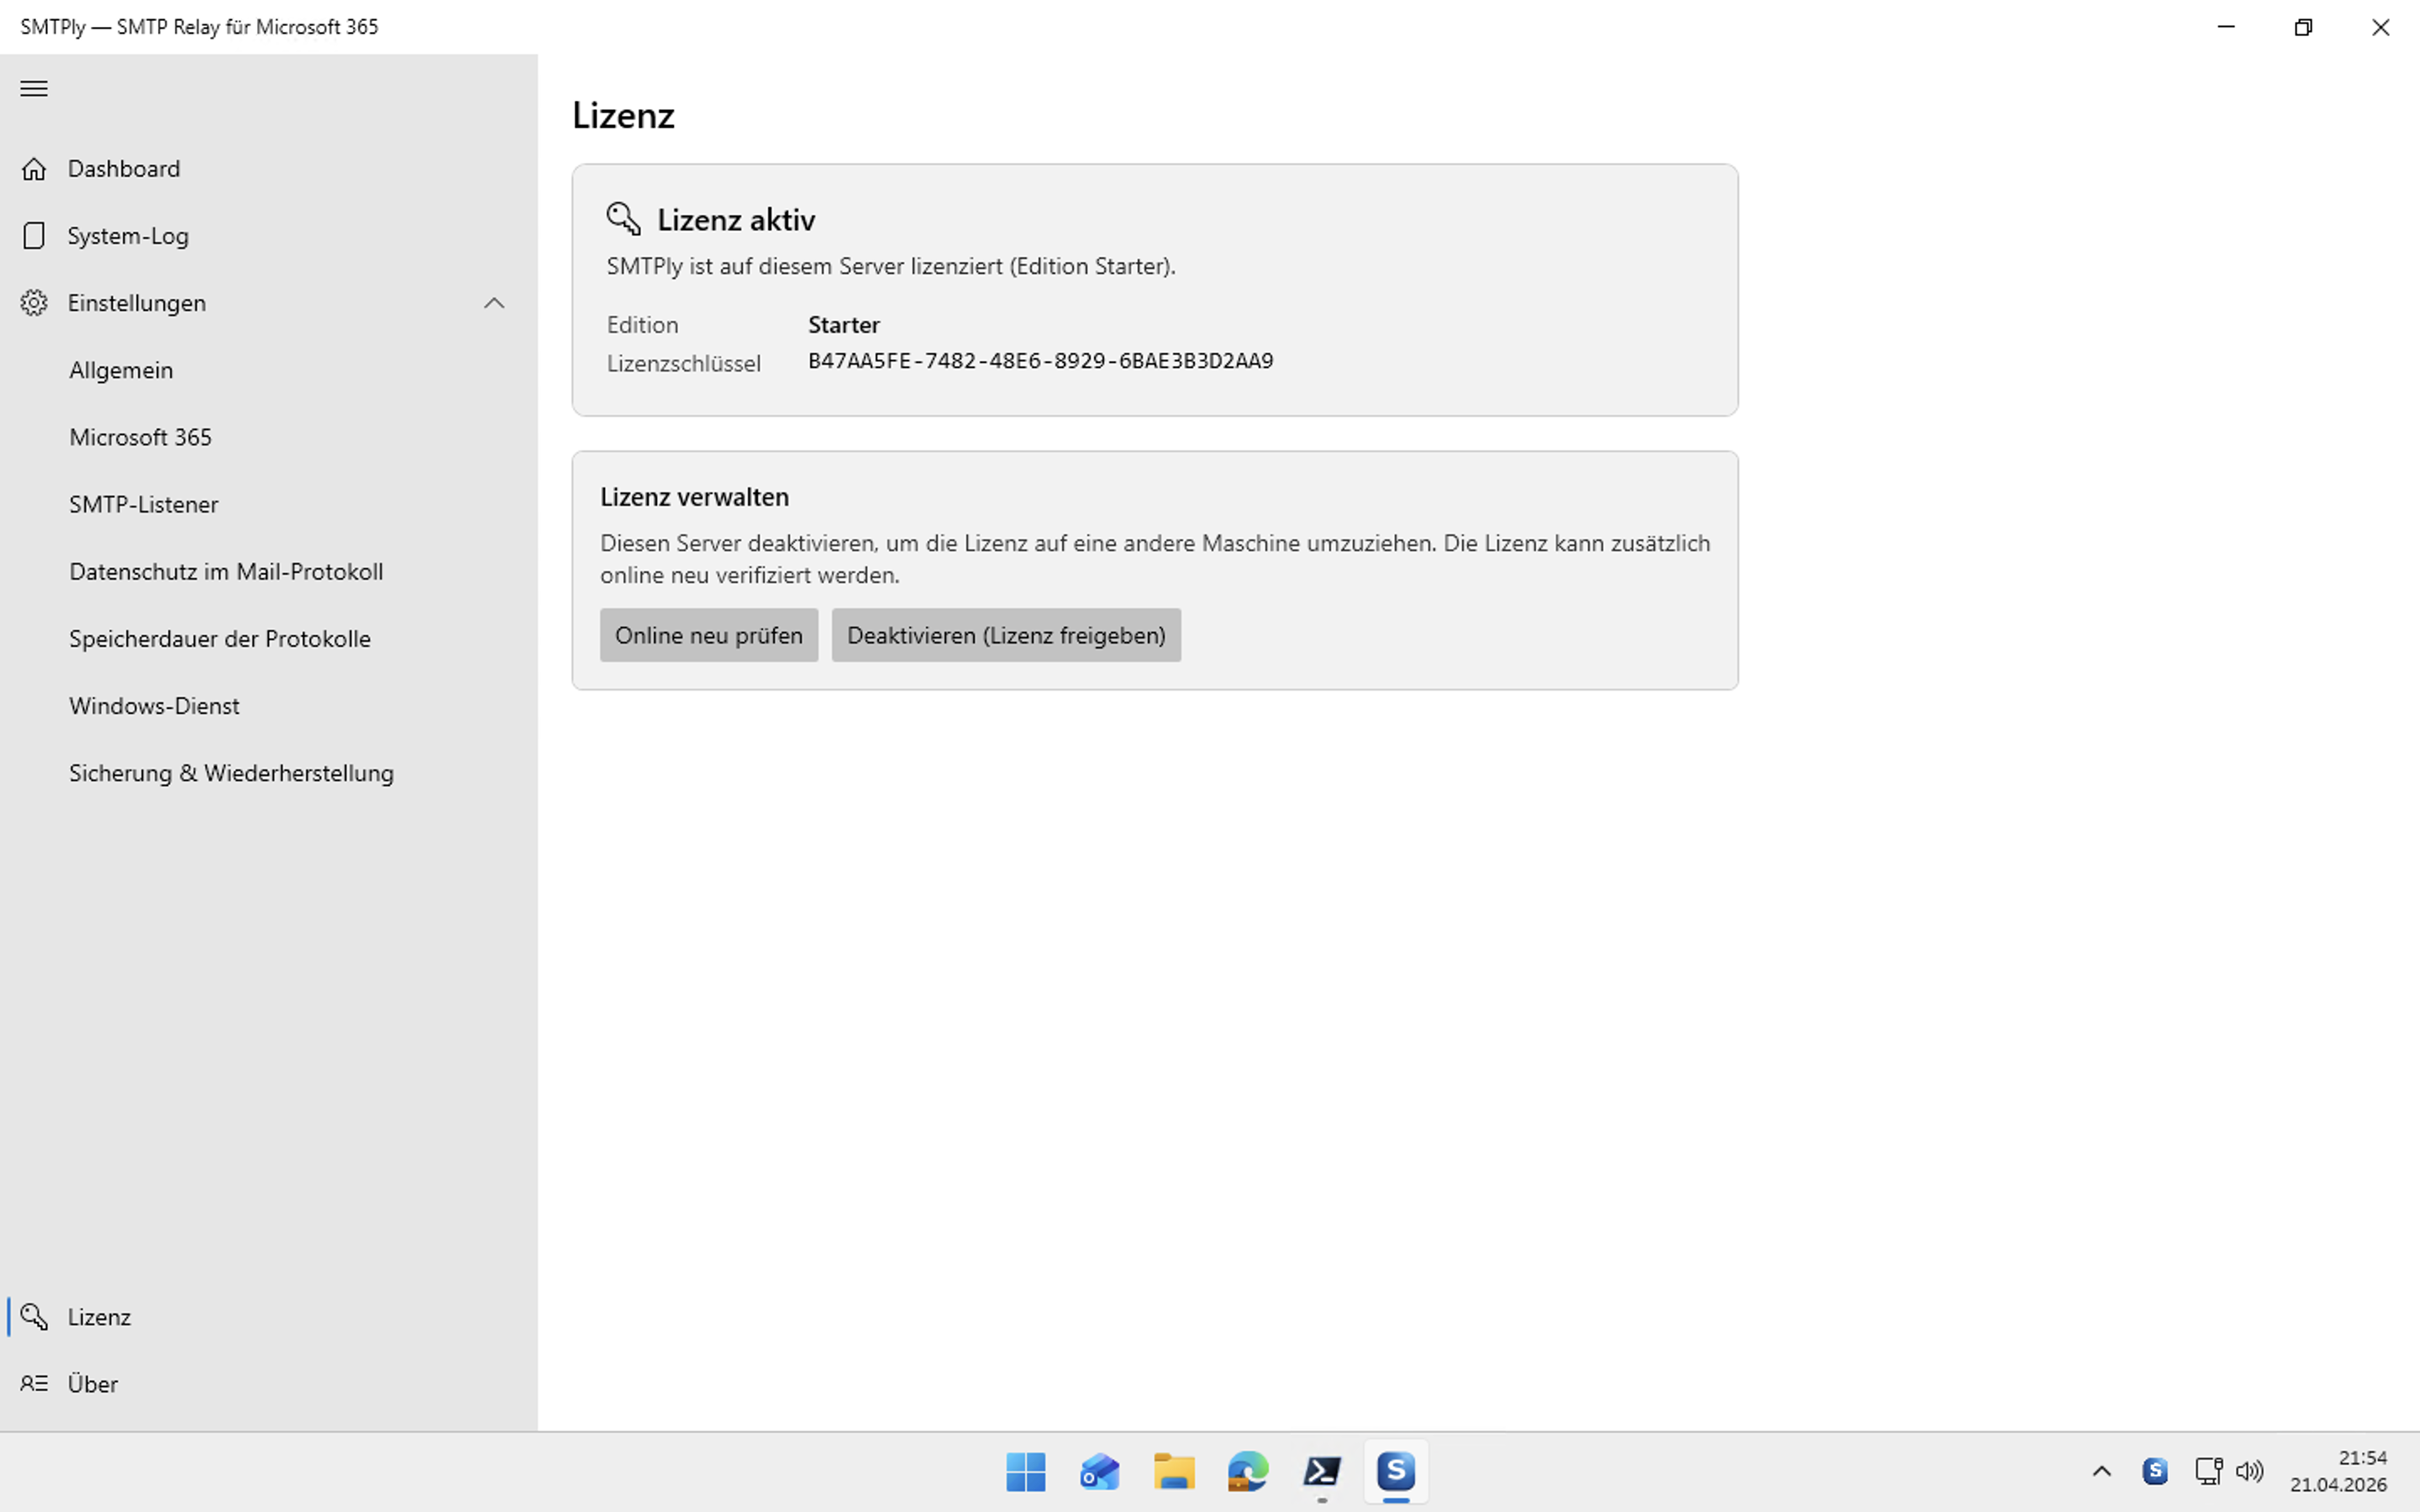Open the Allgemein settings page
Screen dimensions: 2420x1512
tap(121, 370)
